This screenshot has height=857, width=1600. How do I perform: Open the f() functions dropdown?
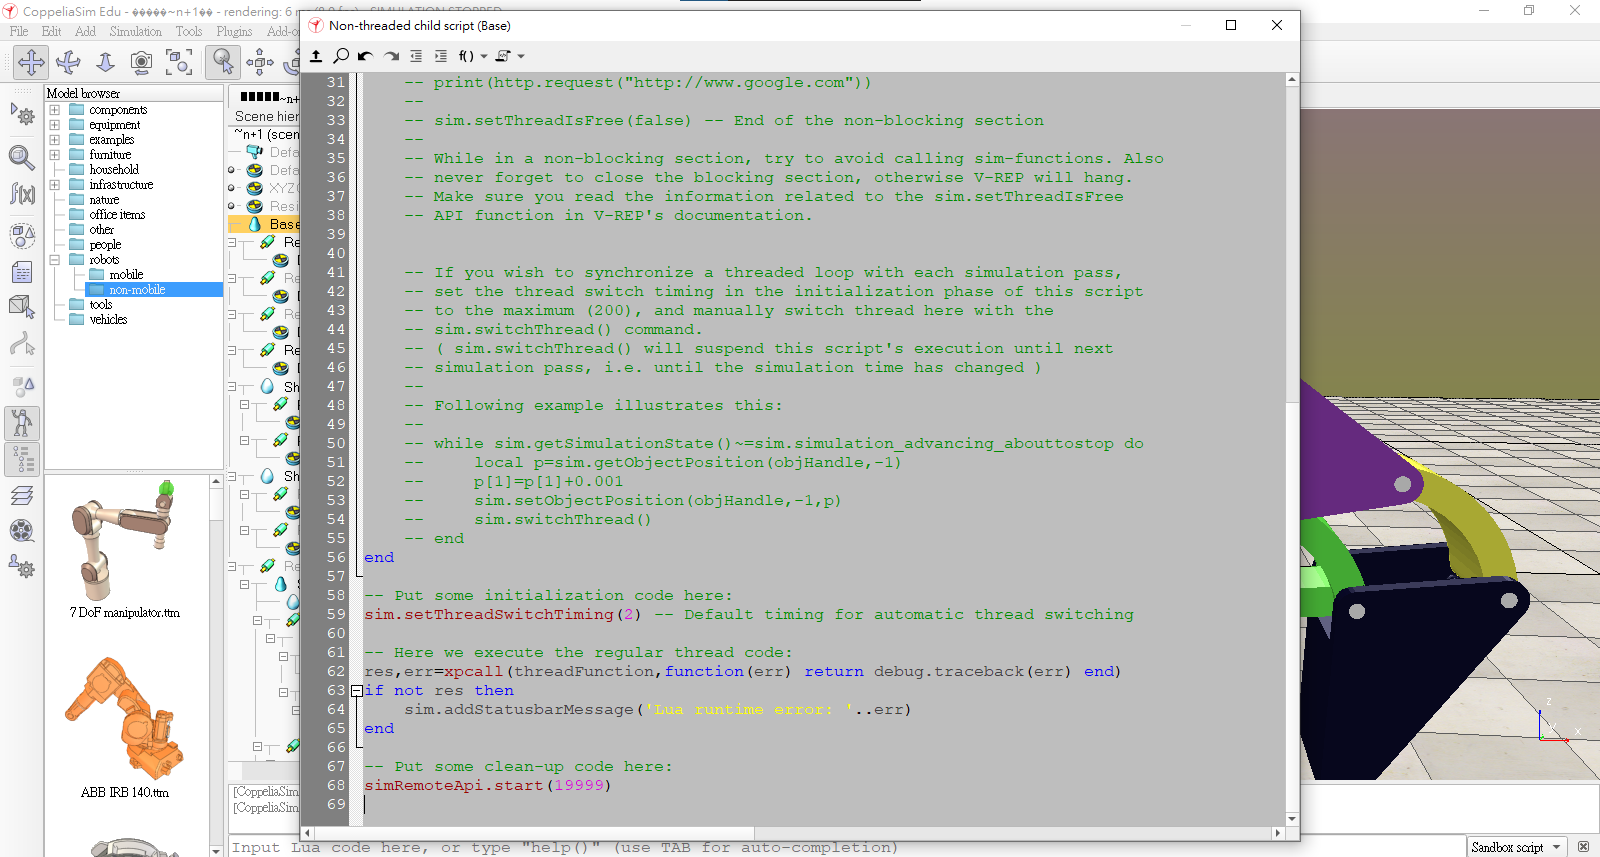coord(472,56)
